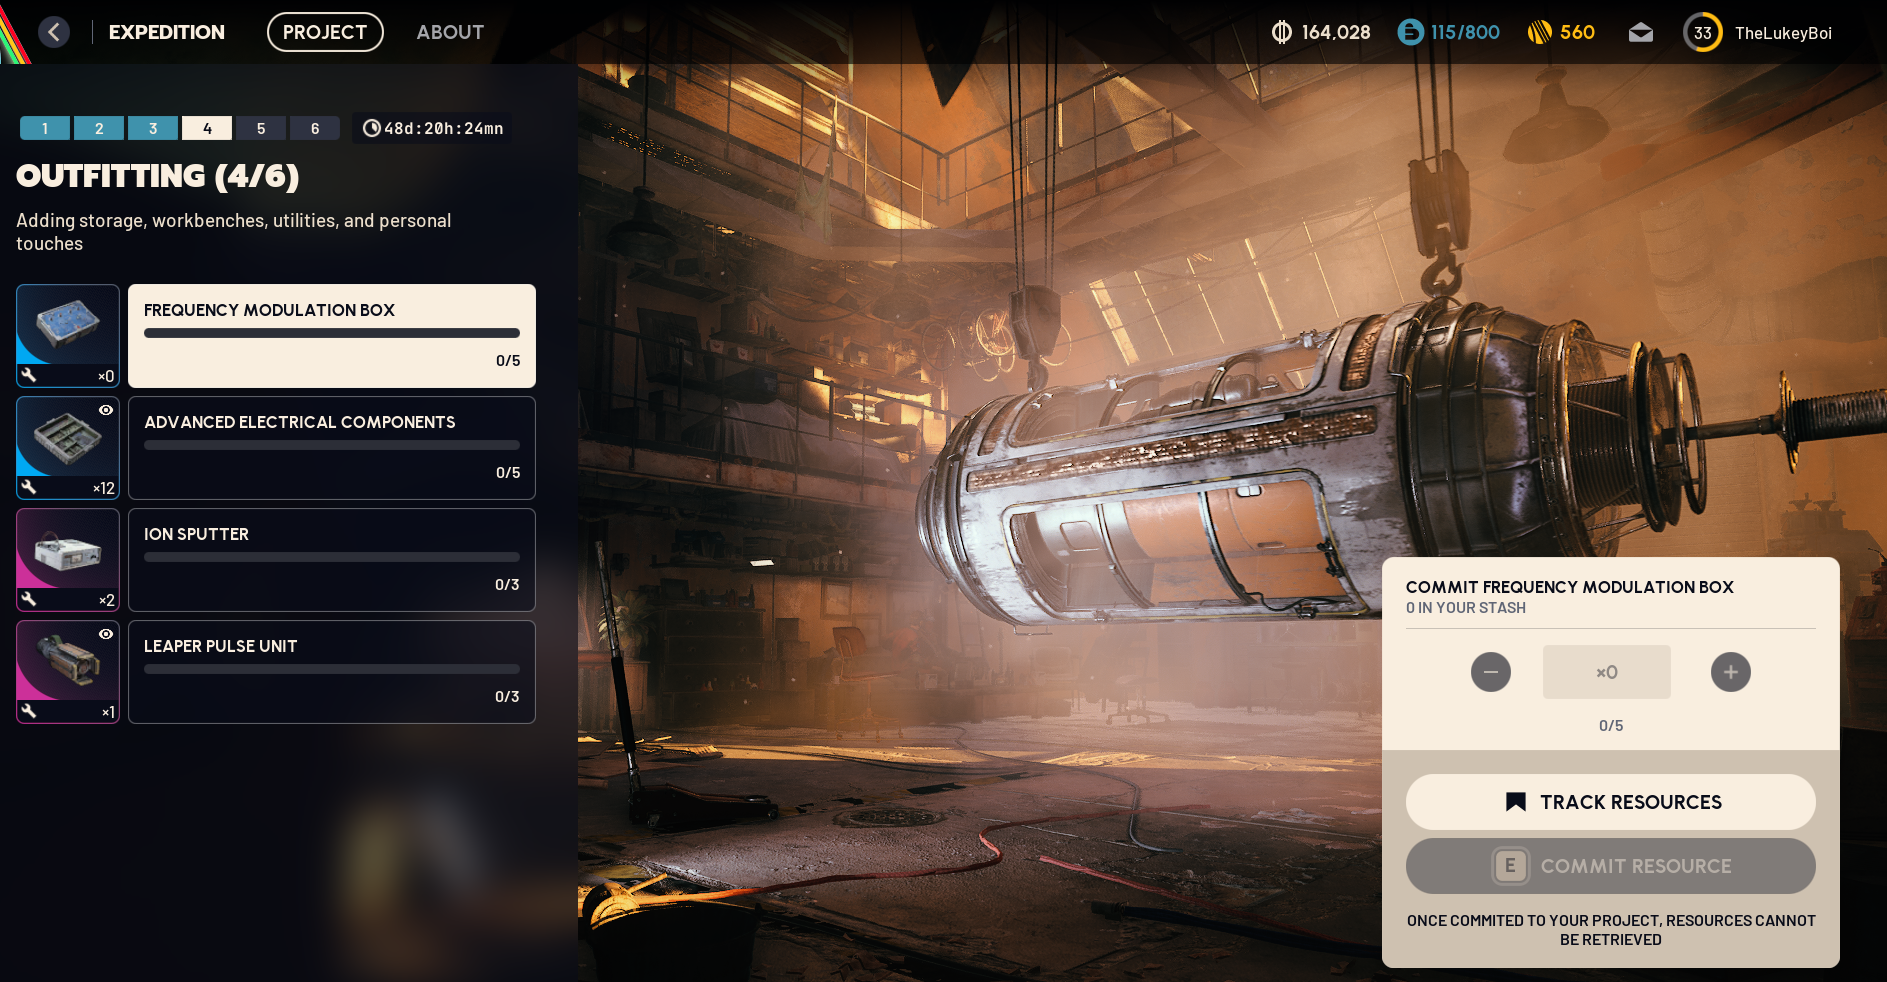Click the x0 commit quantity field
This screenshot has height=982, width=1887.
(1607, 672)
